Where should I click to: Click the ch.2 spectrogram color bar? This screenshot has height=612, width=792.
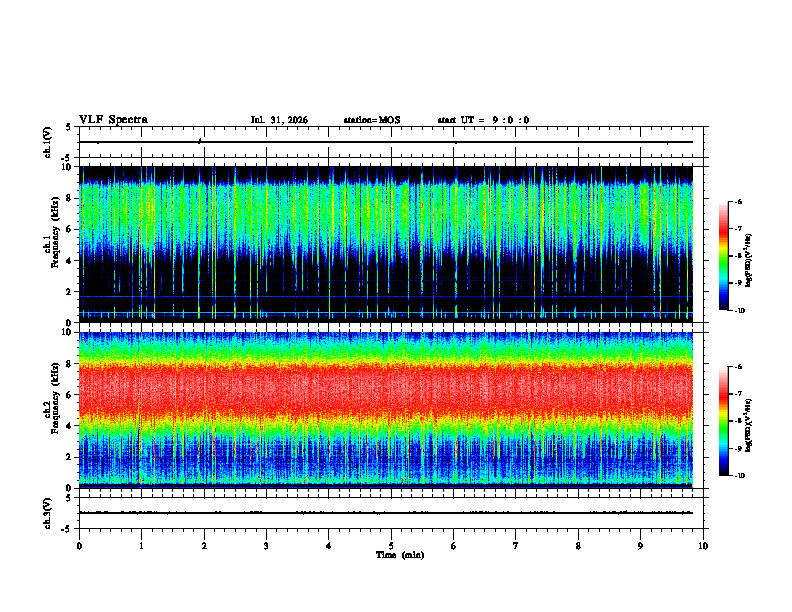[x=724, y=421]
